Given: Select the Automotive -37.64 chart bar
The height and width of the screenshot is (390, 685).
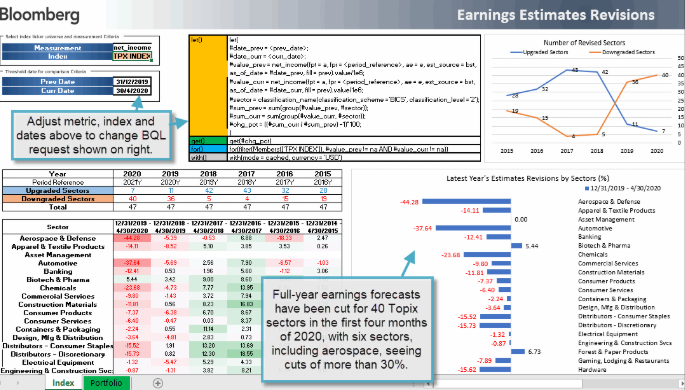Looking at the screenshot, I should [473, 228].
